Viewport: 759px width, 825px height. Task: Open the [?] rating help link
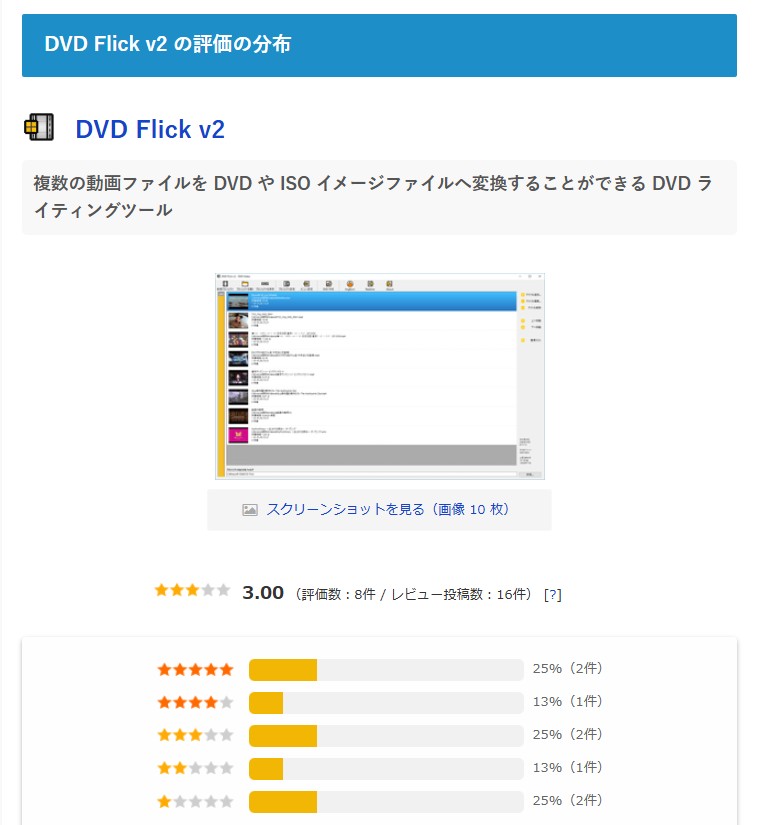pos(552,595)
